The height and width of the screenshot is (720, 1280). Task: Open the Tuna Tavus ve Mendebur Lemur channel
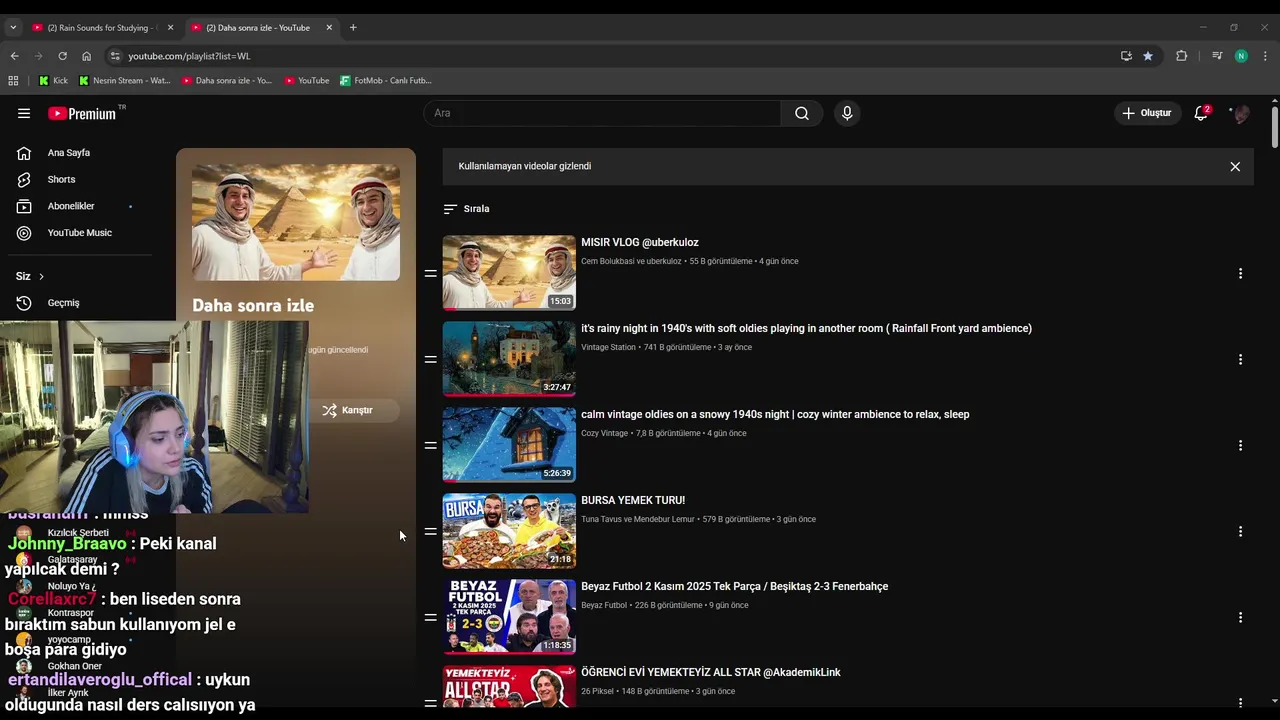click(x=637, y=519)
